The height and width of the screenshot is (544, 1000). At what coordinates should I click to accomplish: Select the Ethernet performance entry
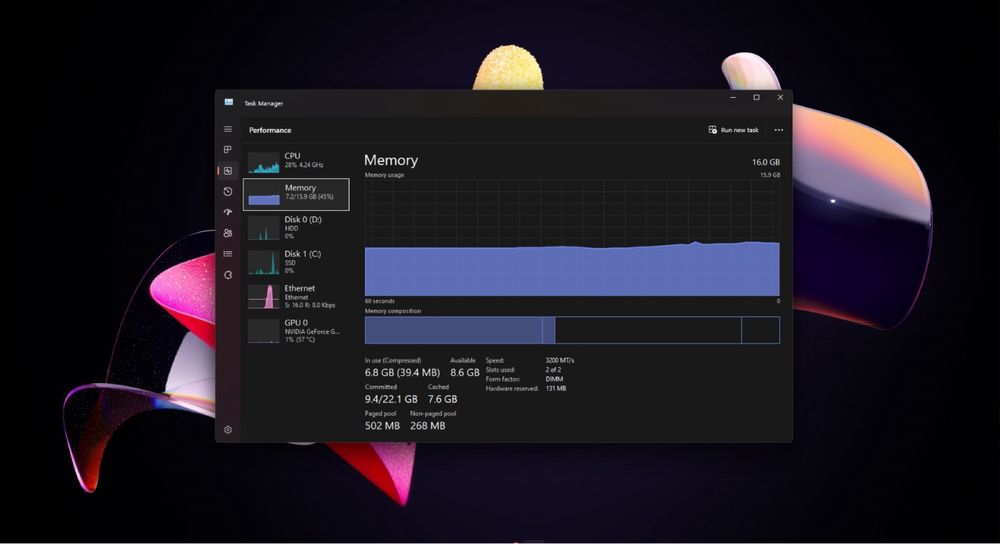pos(296,297)
